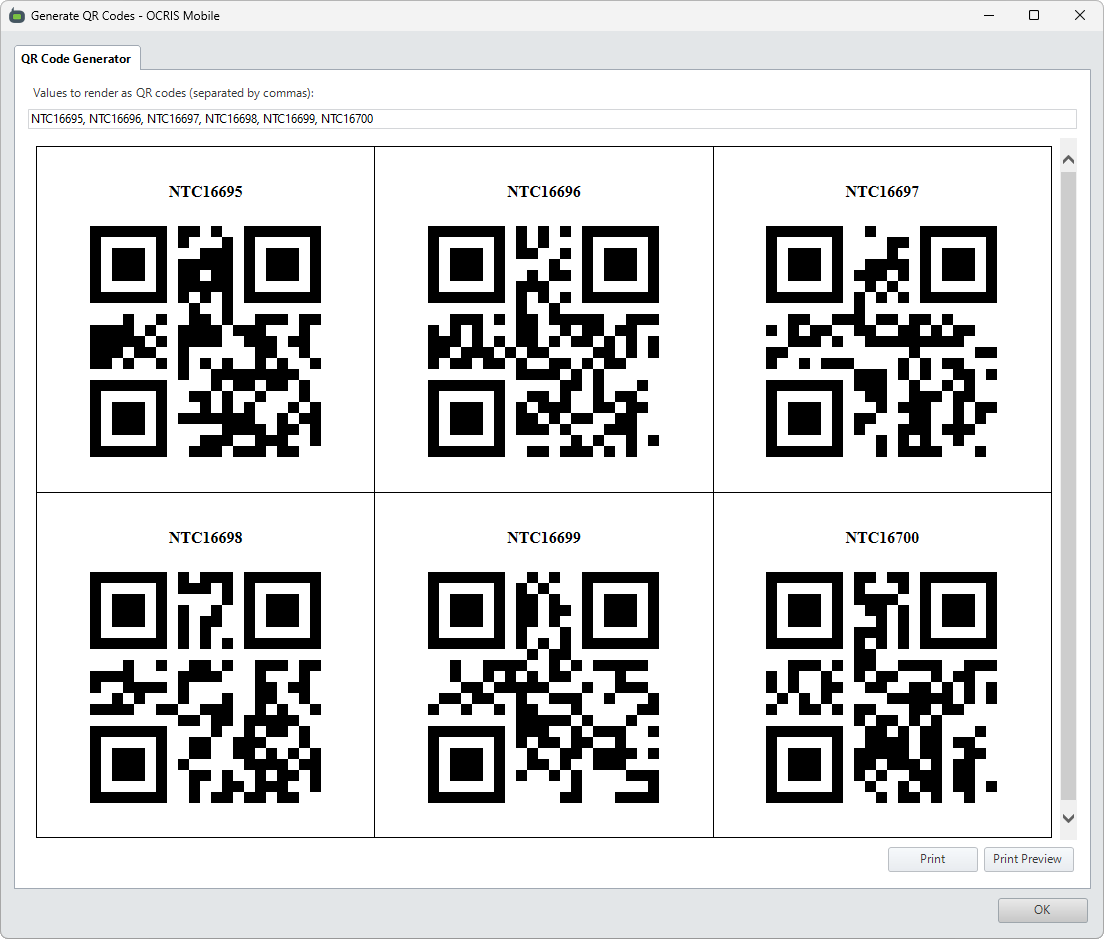Screen dimensions: 1104x939
Task: Open Print Preview
Action: click(1028, 859)
